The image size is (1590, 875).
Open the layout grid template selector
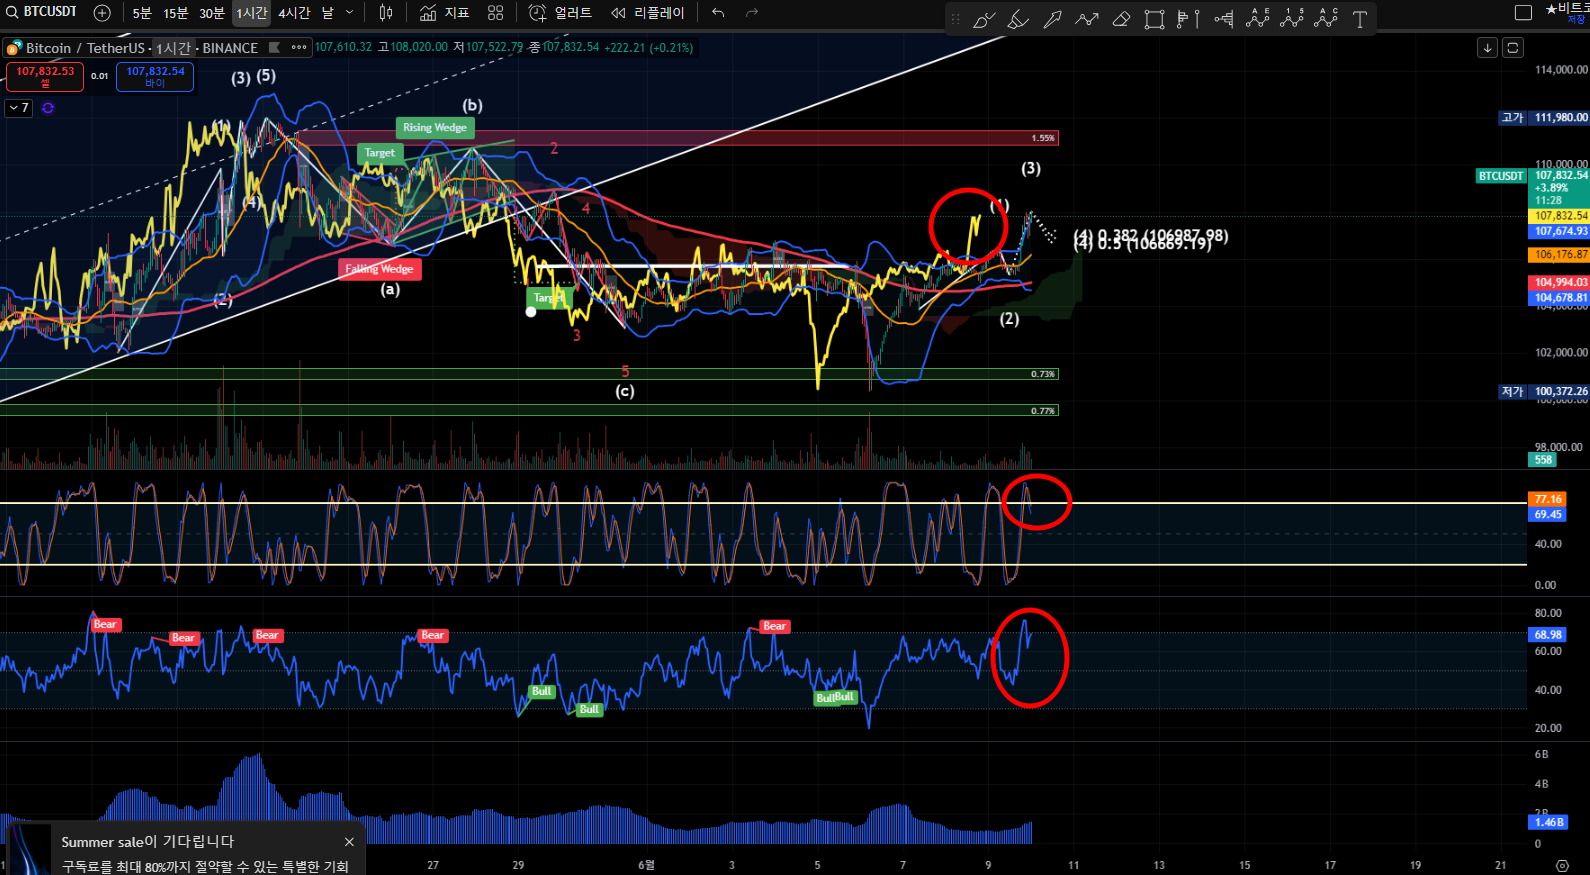tap(495, 13)
